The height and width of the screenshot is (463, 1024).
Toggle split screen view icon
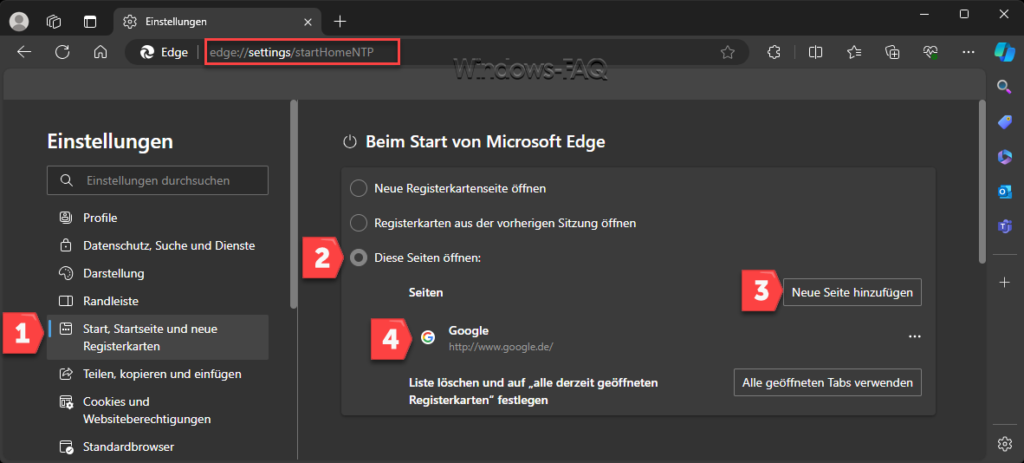click(815, 52)
